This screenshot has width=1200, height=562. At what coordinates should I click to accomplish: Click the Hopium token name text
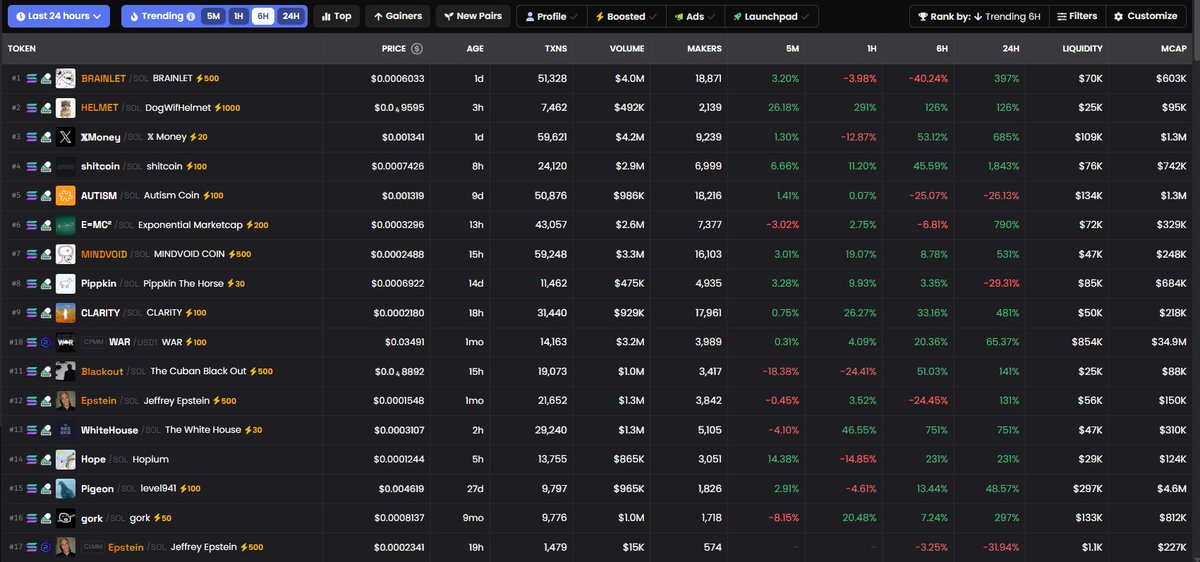150,459
